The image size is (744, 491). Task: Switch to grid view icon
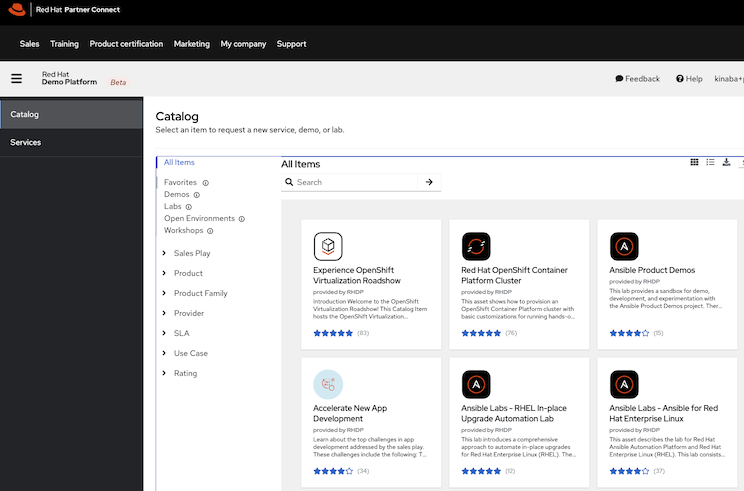(x=694, y=162)
